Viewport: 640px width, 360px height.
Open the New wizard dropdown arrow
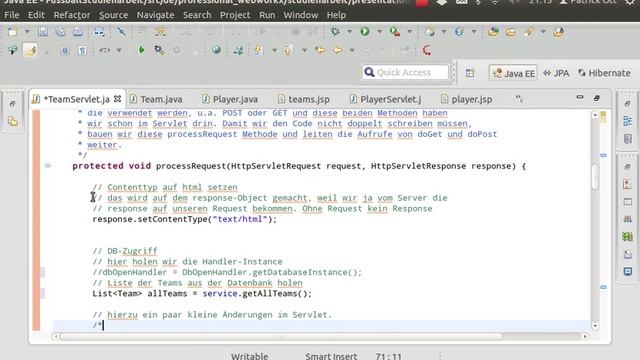point(27,32)
